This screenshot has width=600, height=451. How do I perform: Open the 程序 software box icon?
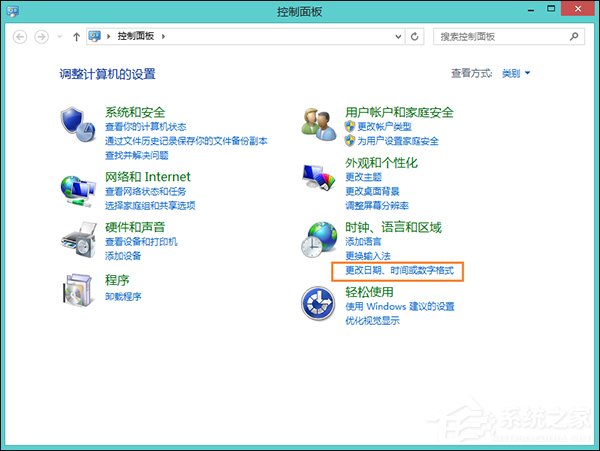pyautogui.click(x=78, y=290)
